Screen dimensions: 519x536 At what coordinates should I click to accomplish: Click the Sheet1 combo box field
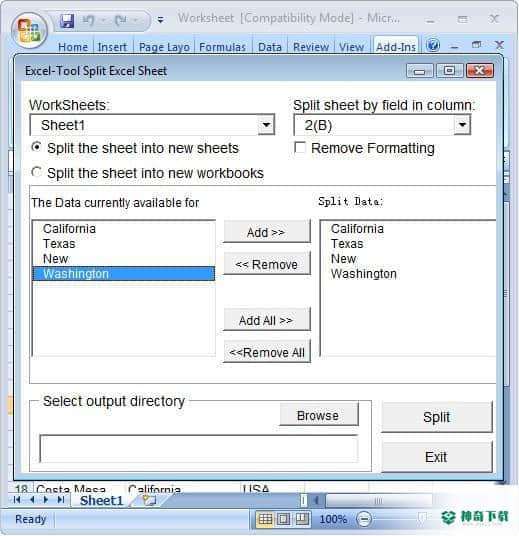[x=152, y=125]
